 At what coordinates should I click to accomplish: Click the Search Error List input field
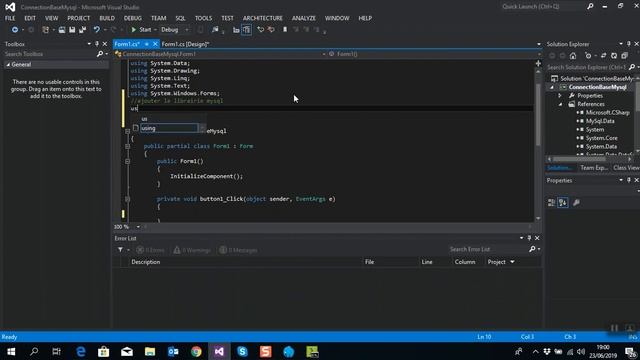click(488, 249)
